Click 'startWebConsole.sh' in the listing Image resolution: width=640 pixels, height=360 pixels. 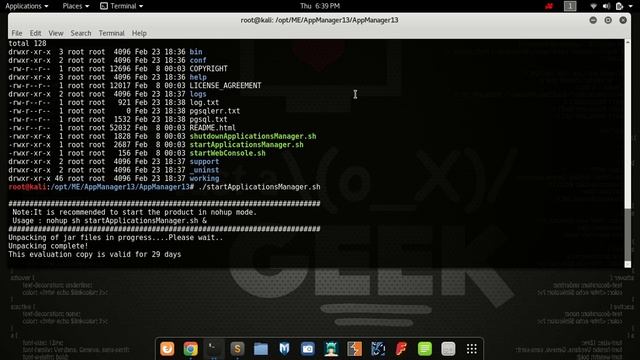point(227,153)
